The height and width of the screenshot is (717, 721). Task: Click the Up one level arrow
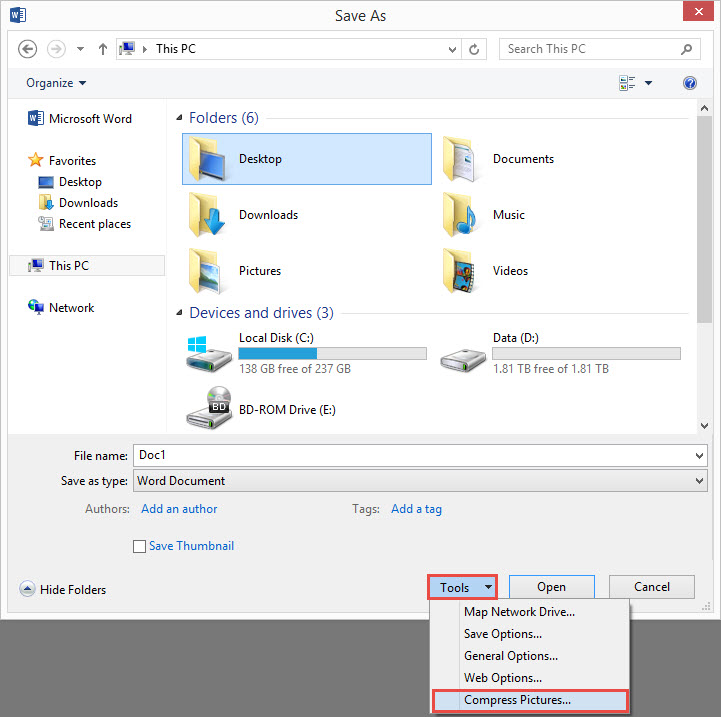(x=102, y=48)
